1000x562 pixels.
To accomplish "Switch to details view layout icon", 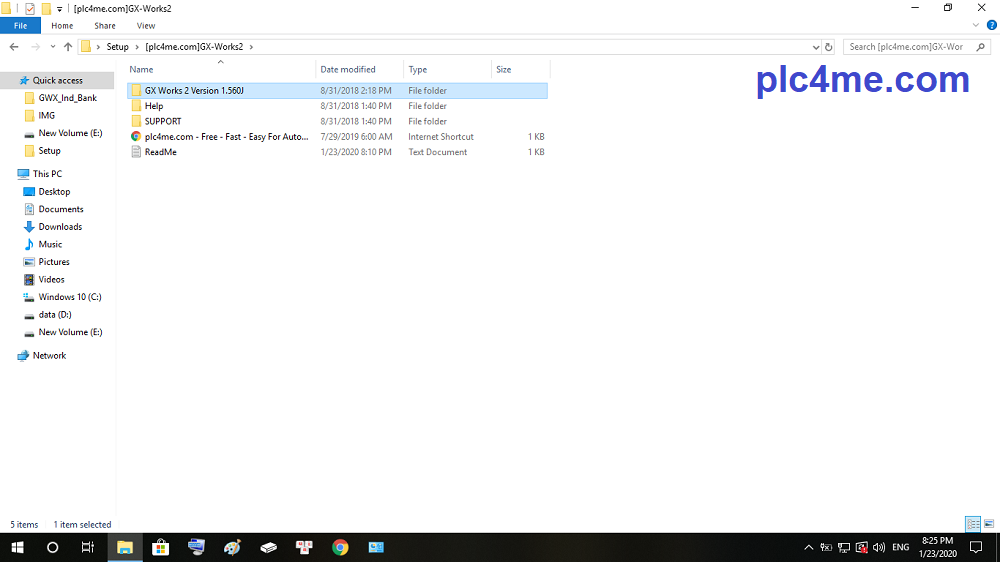I will coord(973,524).
